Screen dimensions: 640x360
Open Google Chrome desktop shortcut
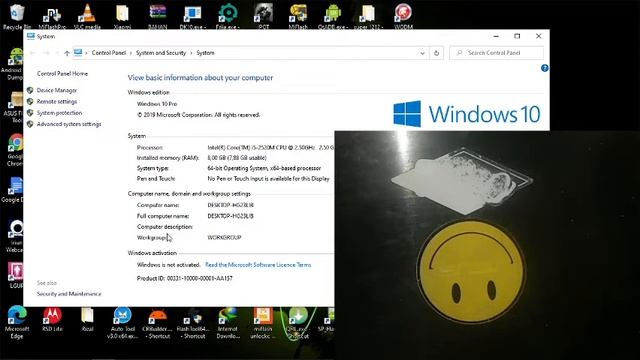pyautogui.click(x=16, y=150)
